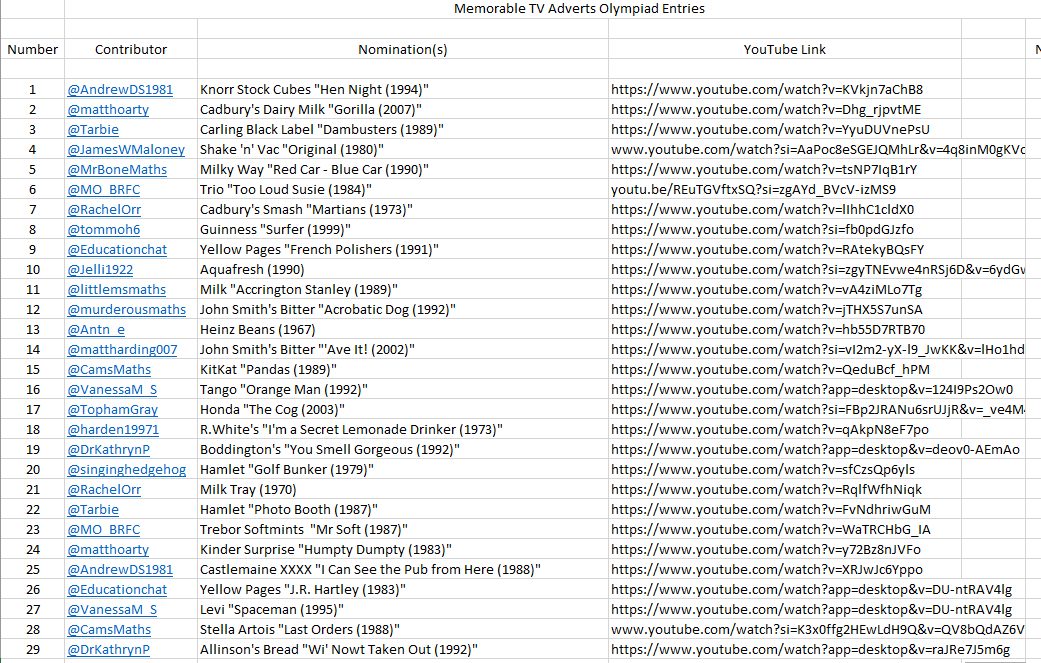This screenshot has width=1041, height=663.
Task: Select the Cadbury's Smash "Martians (1973)" cell
Action: coord(403,209)
